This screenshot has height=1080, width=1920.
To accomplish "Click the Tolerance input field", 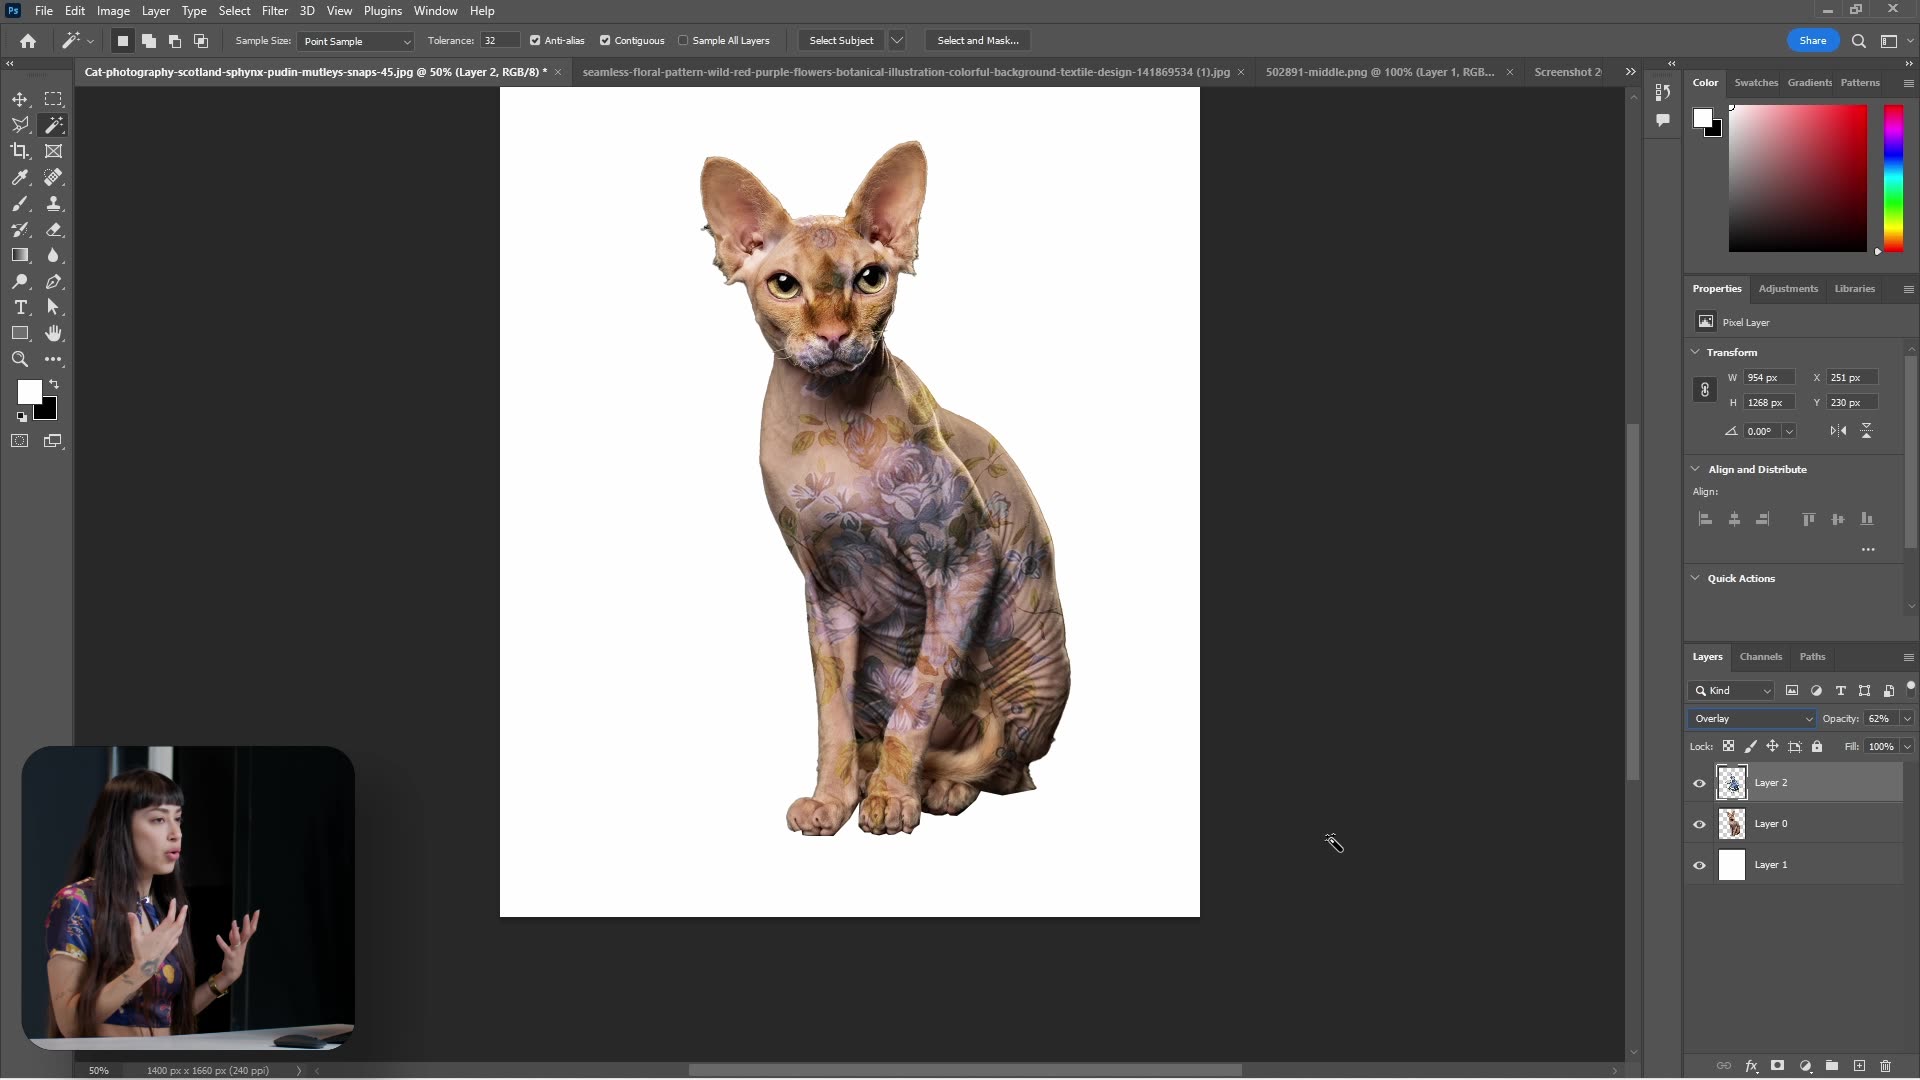I will pyautogui.click(x=499, y=41).
